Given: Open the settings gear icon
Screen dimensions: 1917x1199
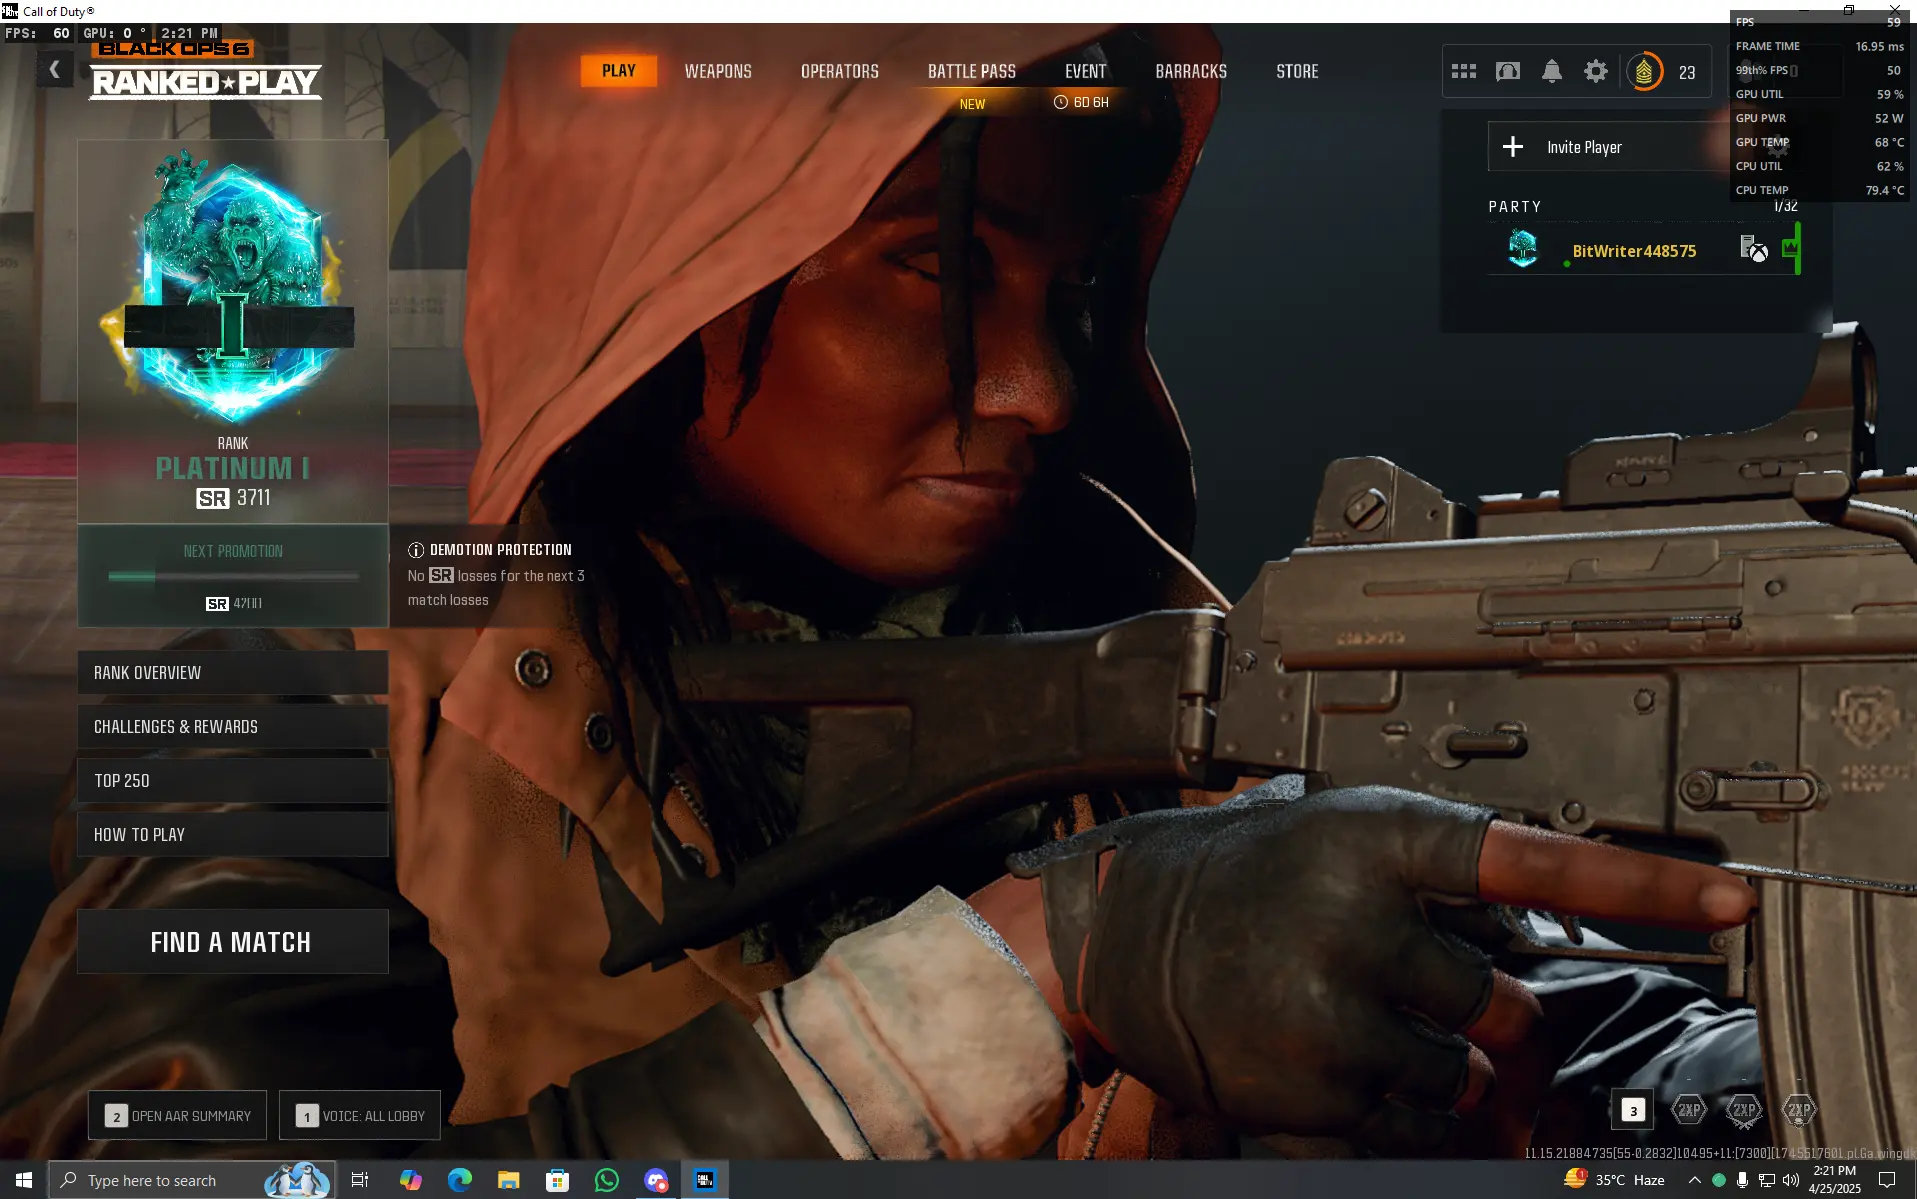Looking at the screenshot, I should coord(1595,71).
